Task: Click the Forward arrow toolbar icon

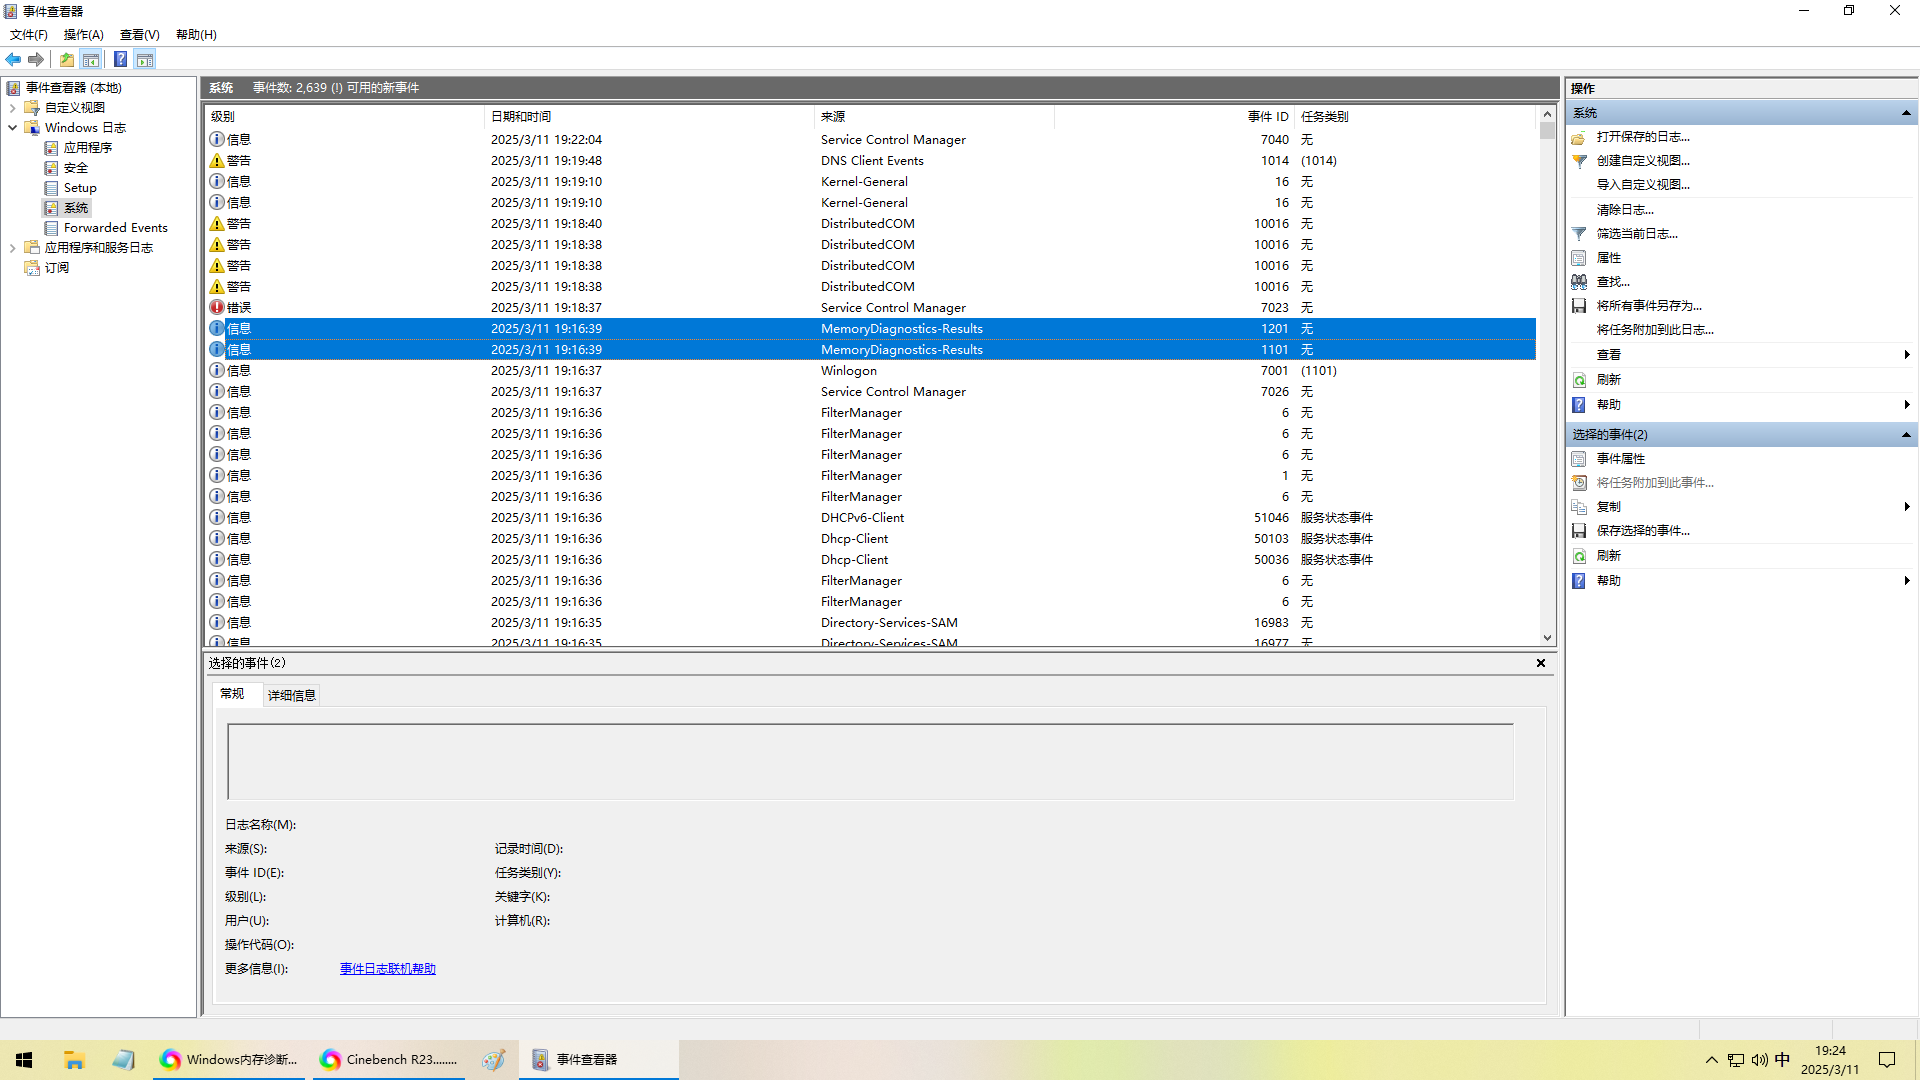Action: pyautogui.click(x=36, y=60)
